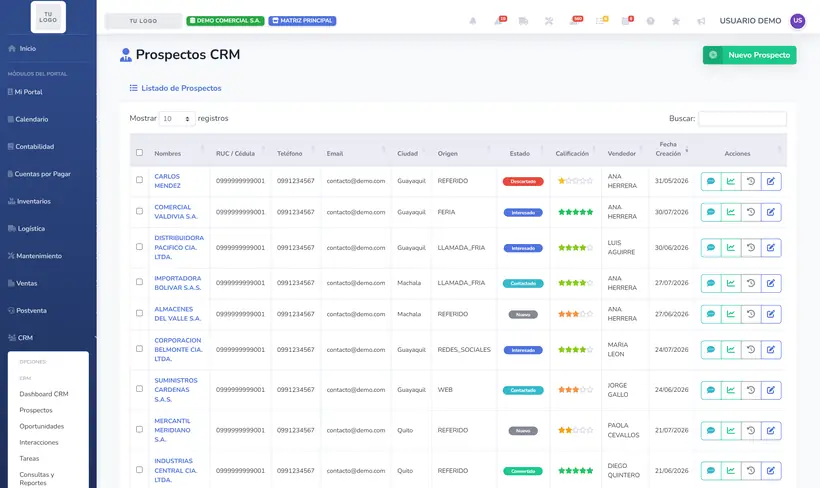Click the favorites star icon in top bar
Image resolution: width=820 pixels, height=488 pixels.
pyautogui.click(x=676, y=21)
